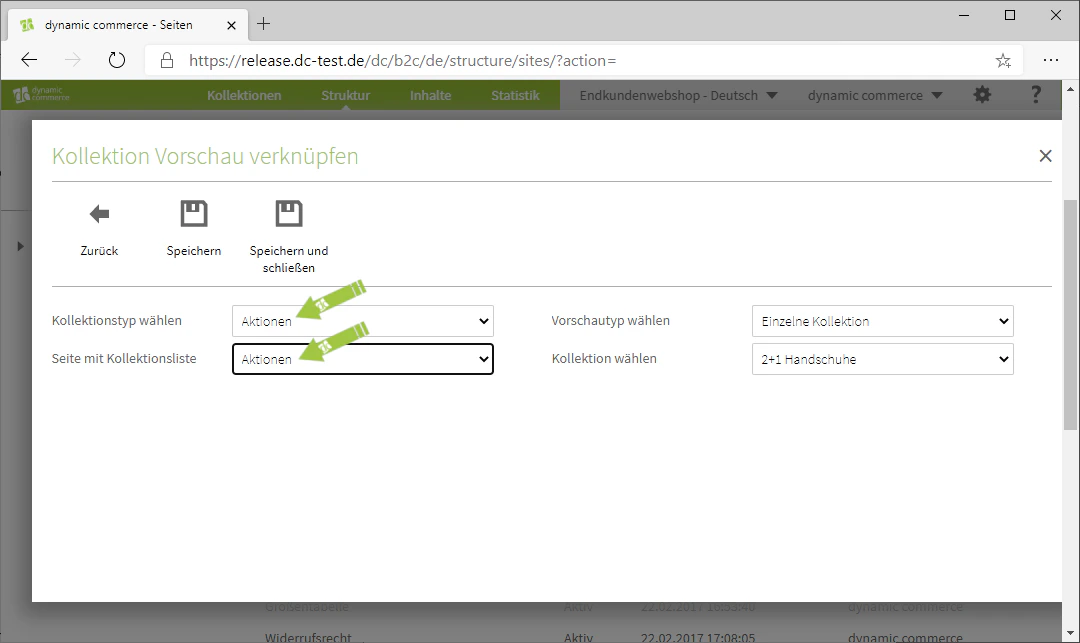Screen dimensions: 1080x643
Task: Click the 22.02.2017 17:08:05 date cell
Action: tap(698, 637)
